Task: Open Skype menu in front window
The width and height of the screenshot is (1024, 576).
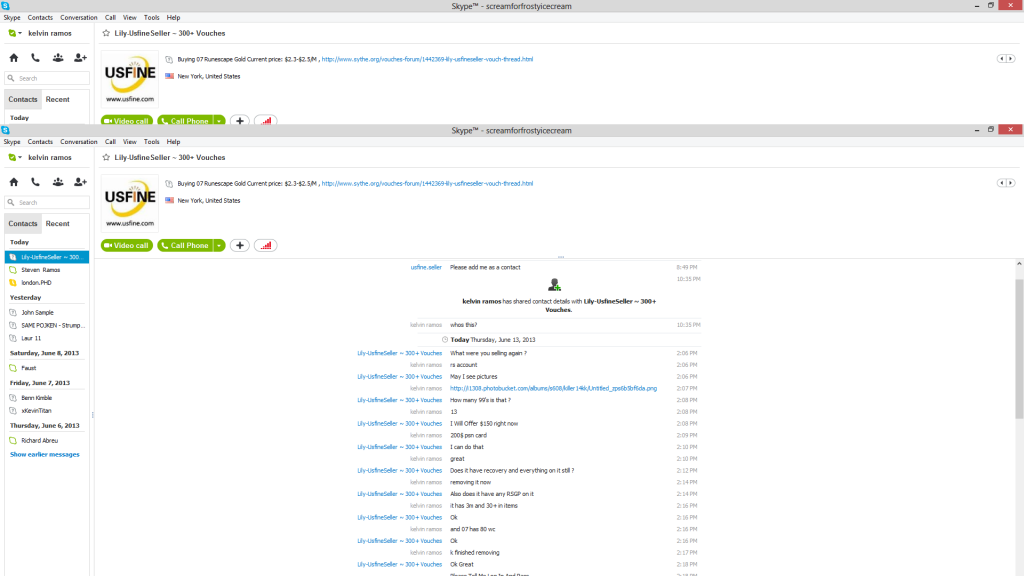Action: click(12, 142)
